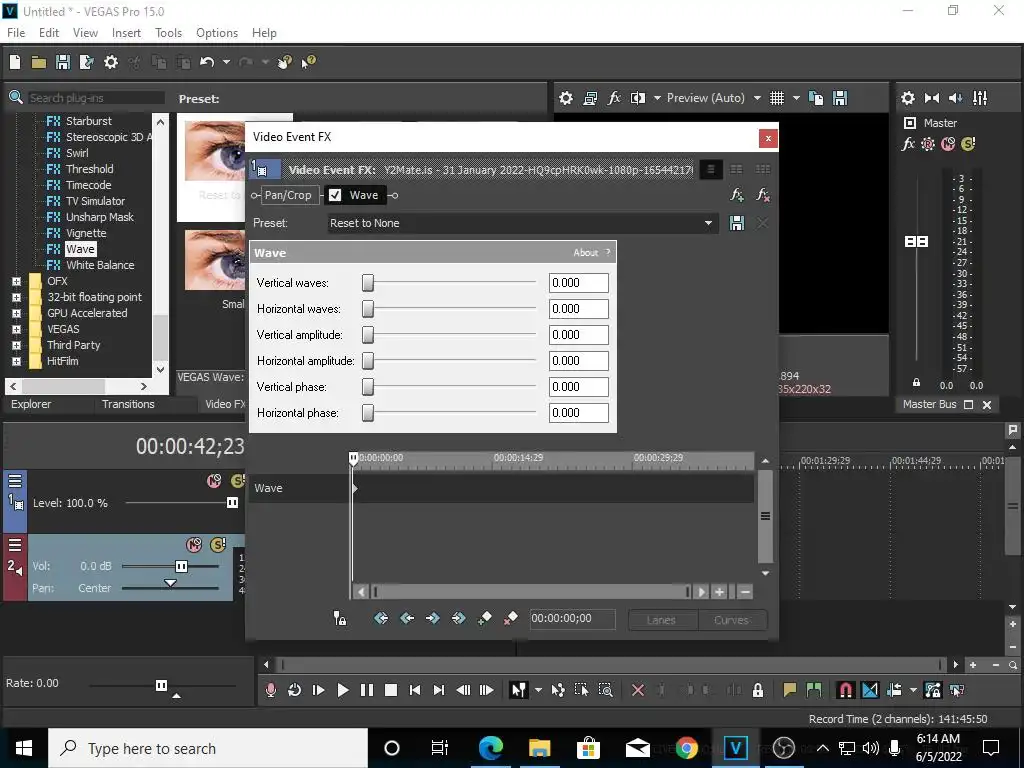Mute video track 1
The width and height of the screenshot is (1024, 768).
(214, 481)
